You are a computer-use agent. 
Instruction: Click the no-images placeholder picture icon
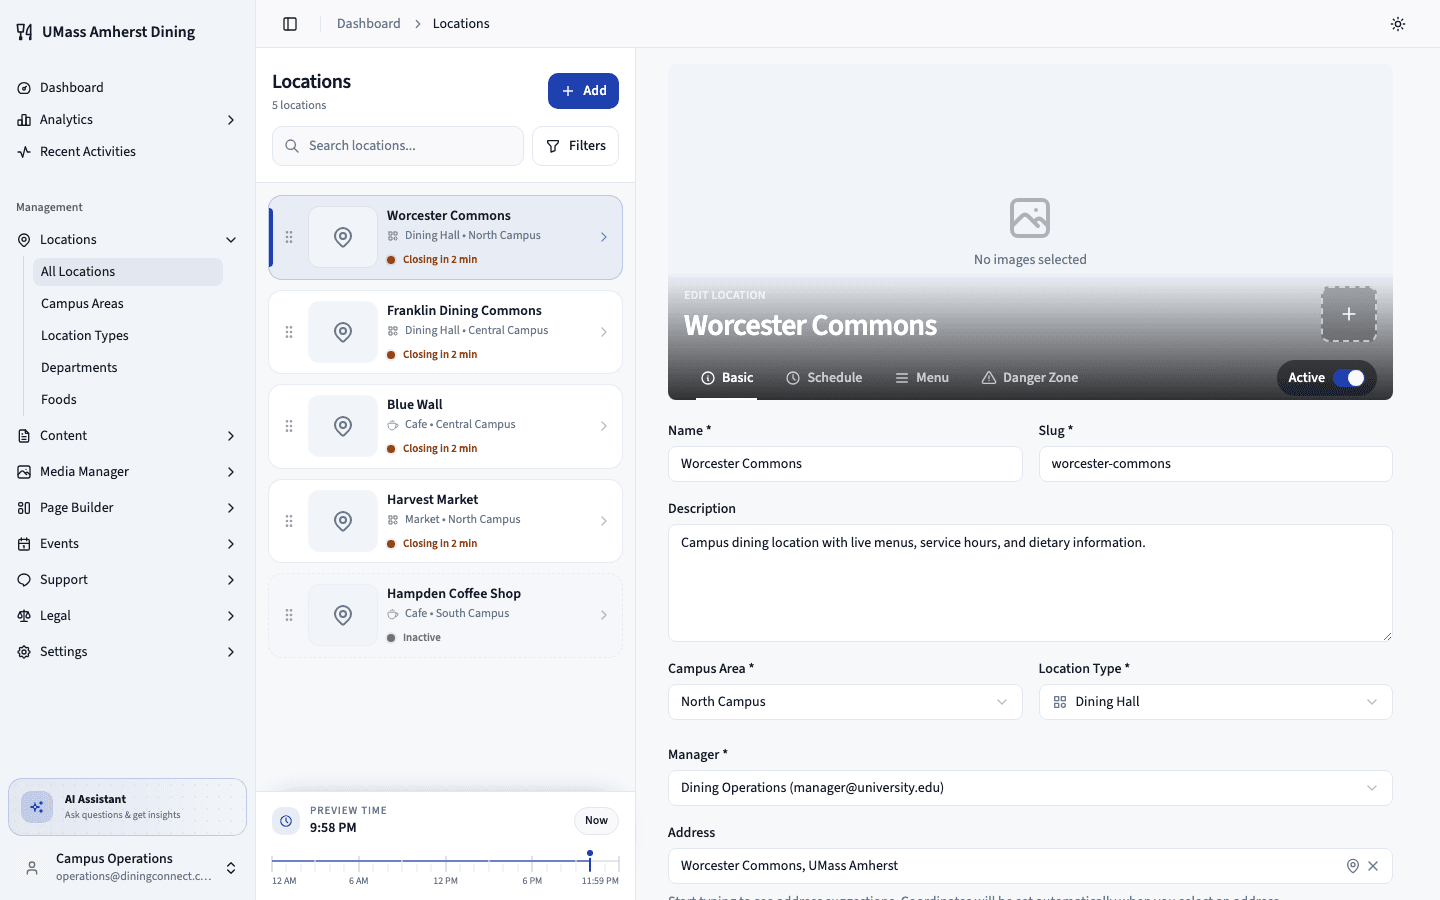pyautogui.click(x=1030, y=218)
